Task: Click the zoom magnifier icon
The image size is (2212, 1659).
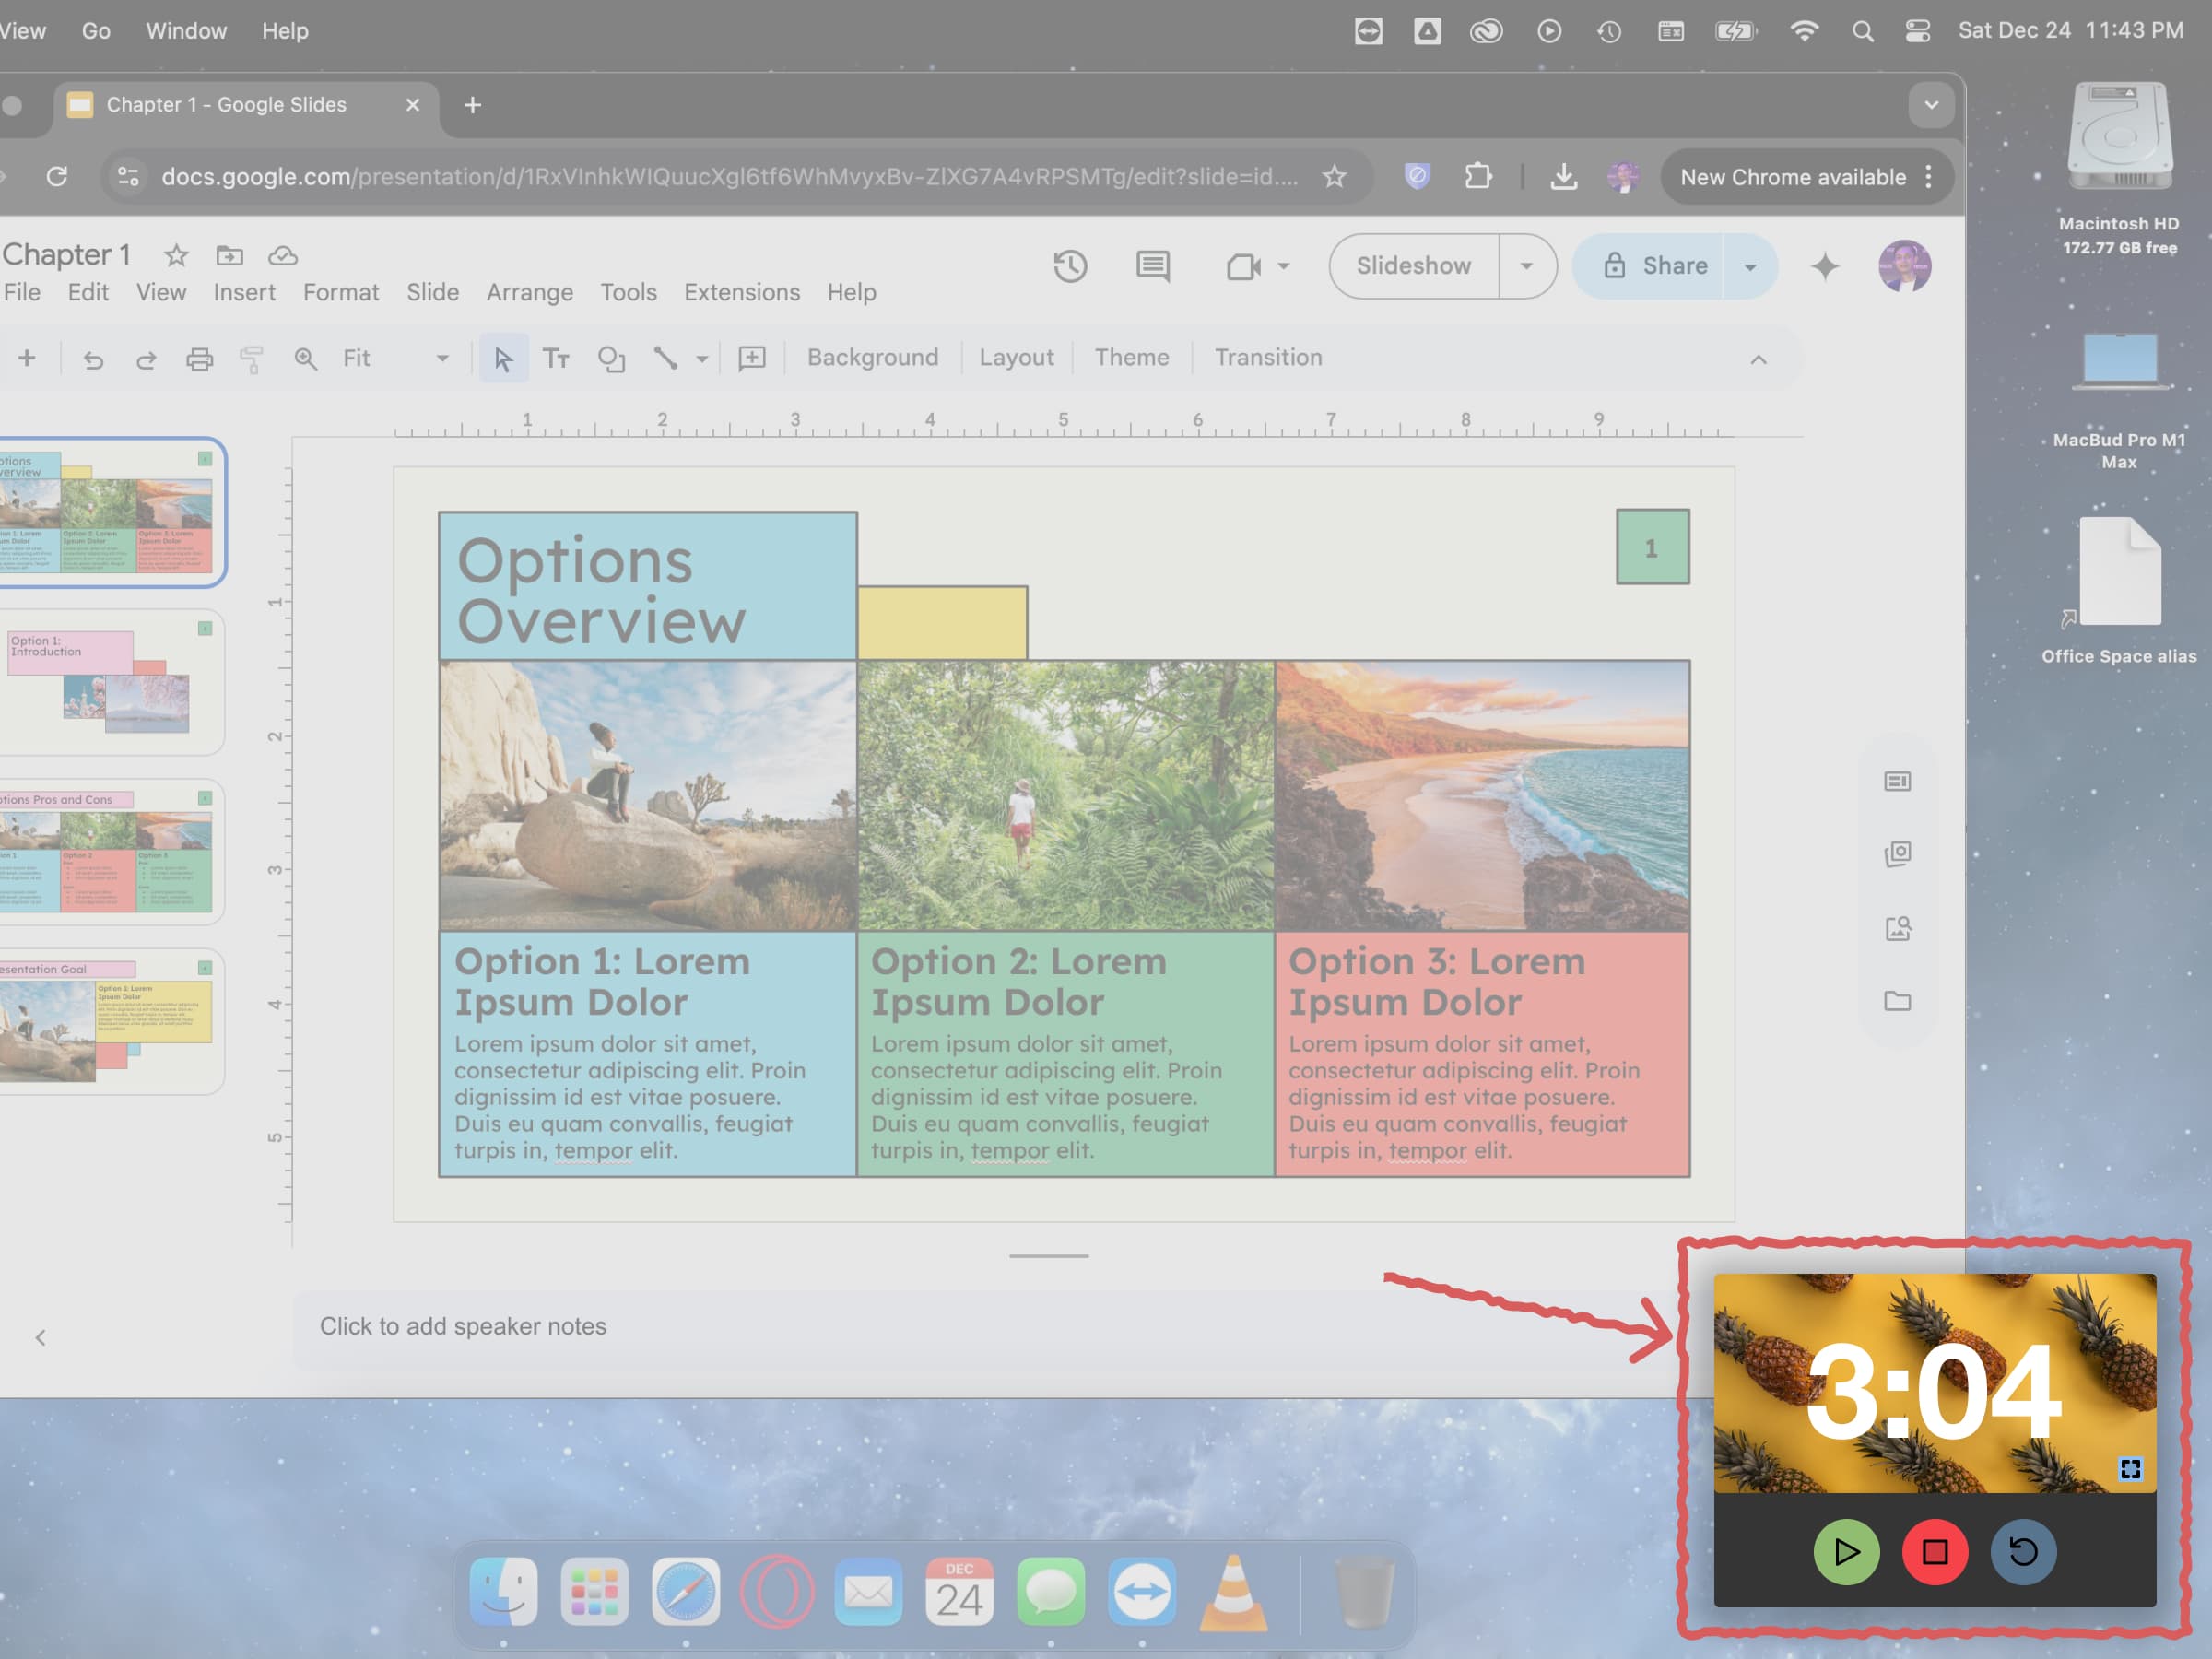Action: point(305,359)
